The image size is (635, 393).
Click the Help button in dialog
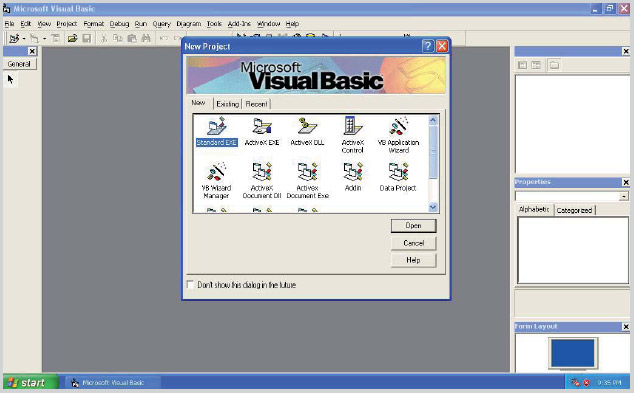(413, 260)
